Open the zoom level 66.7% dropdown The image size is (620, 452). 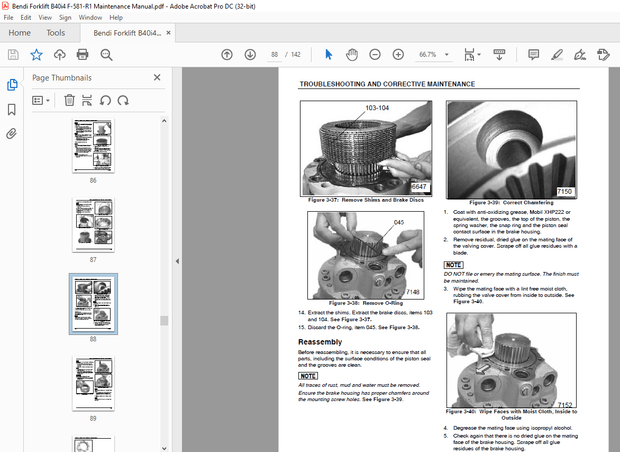447,55
